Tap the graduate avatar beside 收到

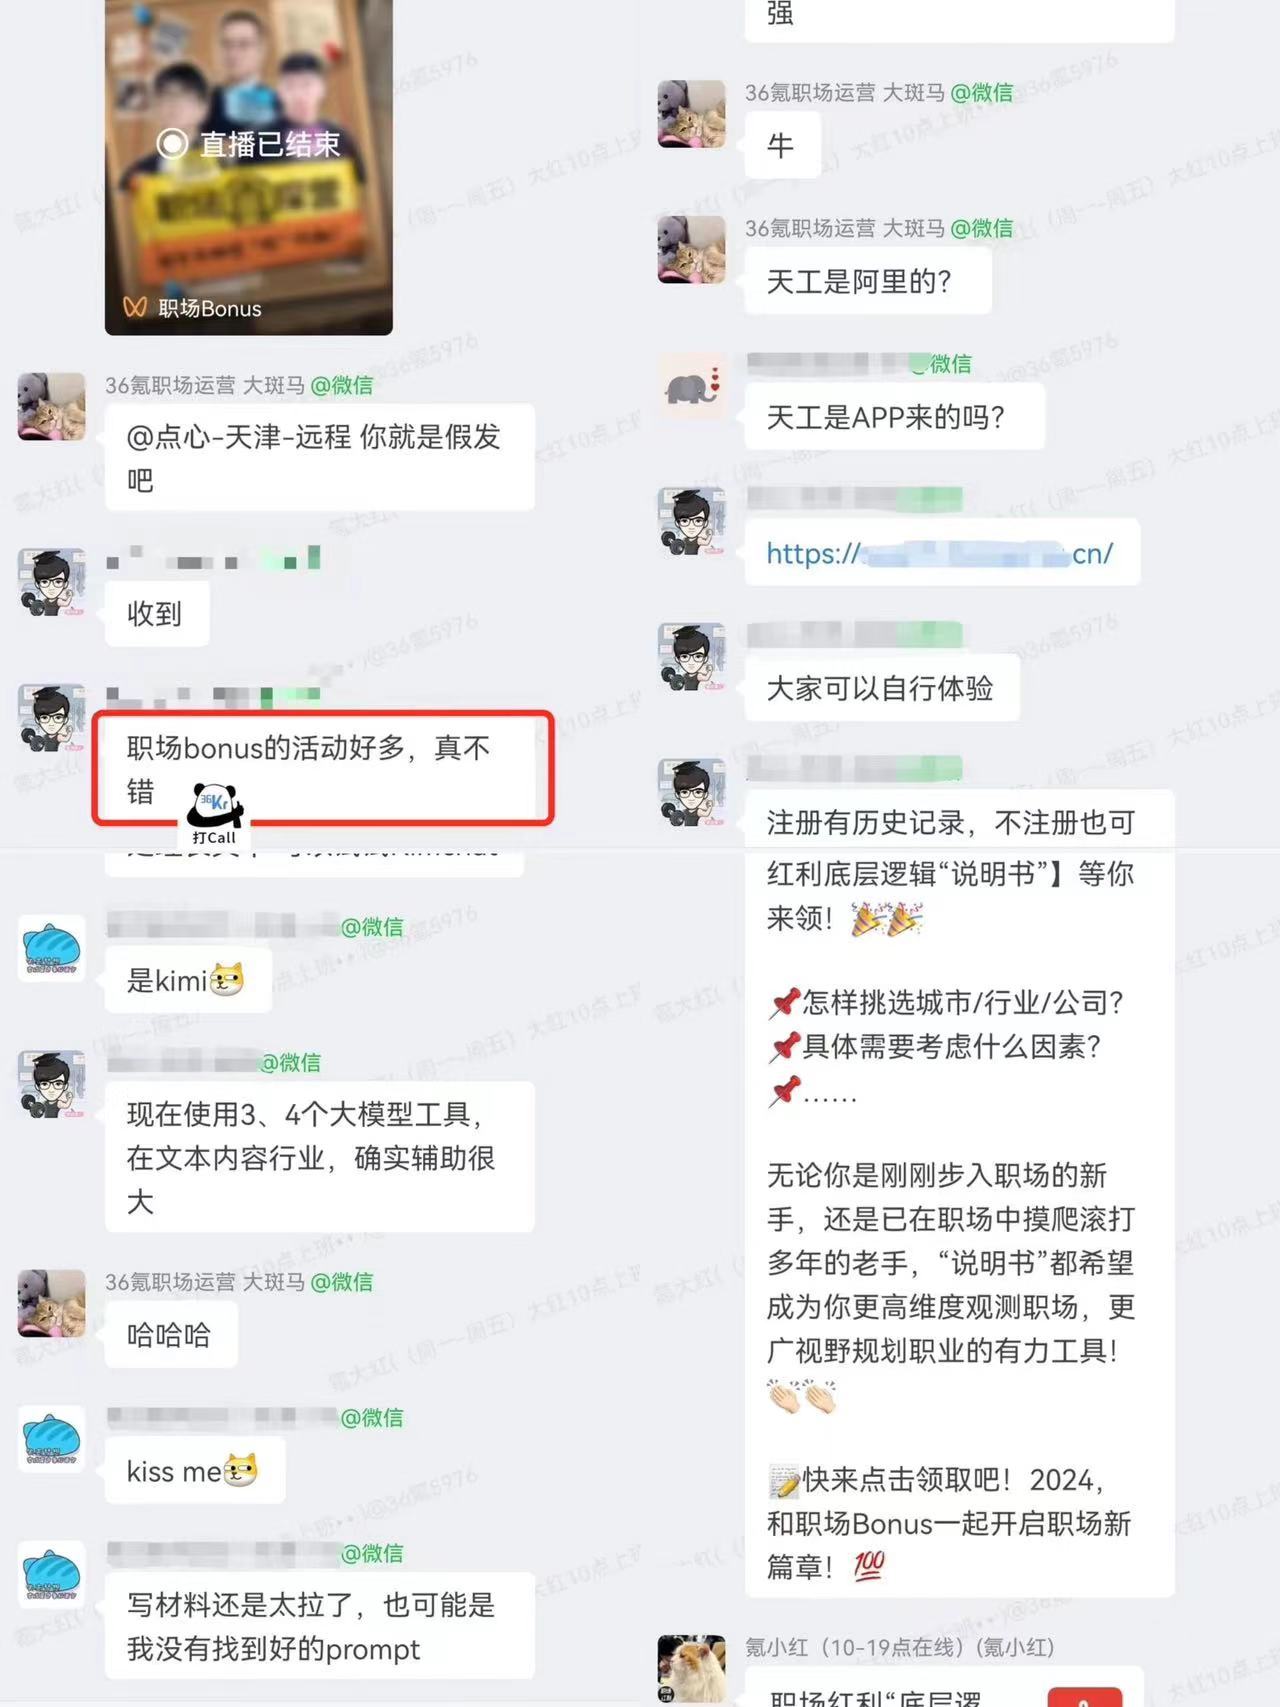point(52,581)
